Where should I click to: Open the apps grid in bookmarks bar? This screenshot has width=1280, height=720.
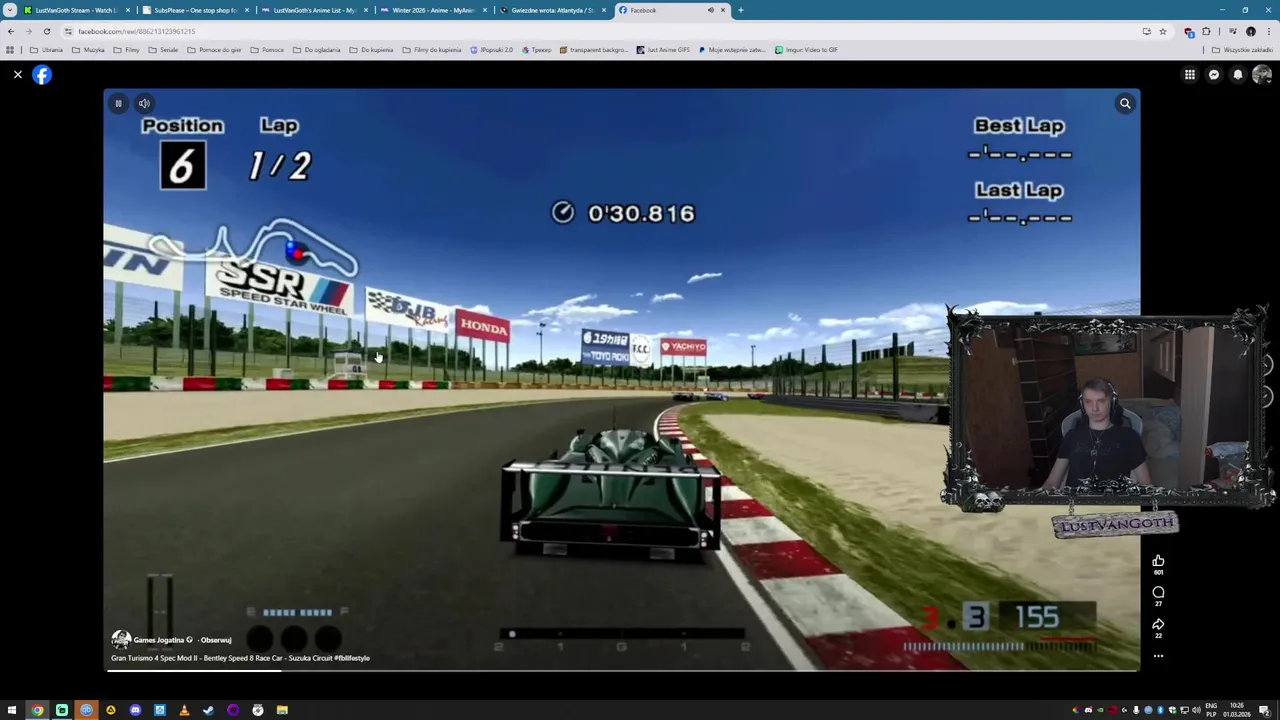click(11, 49)
